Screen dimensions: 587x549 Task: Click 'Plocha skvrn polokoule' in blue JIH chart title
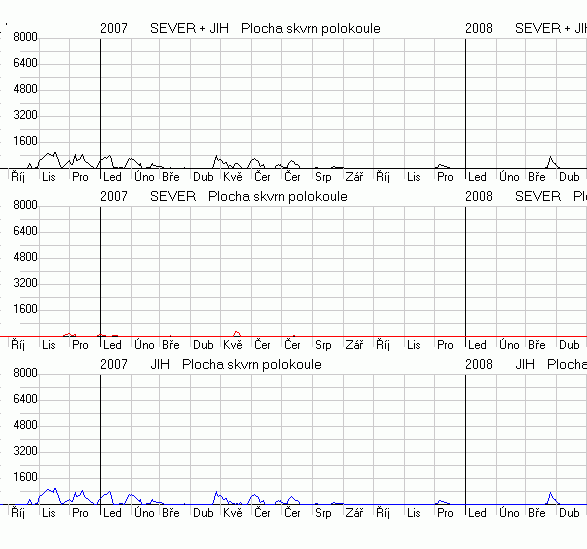[252, 365]
